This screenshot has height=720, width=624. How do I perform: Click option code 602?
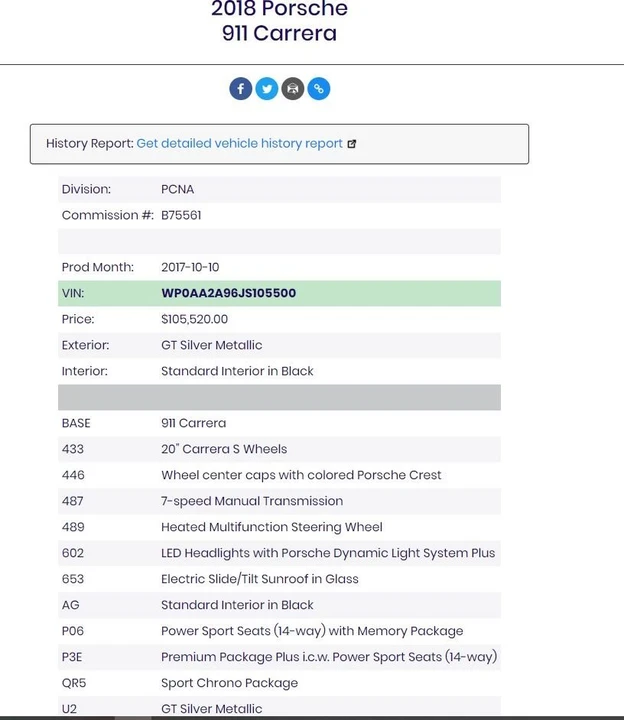click(x=73, y=553)
